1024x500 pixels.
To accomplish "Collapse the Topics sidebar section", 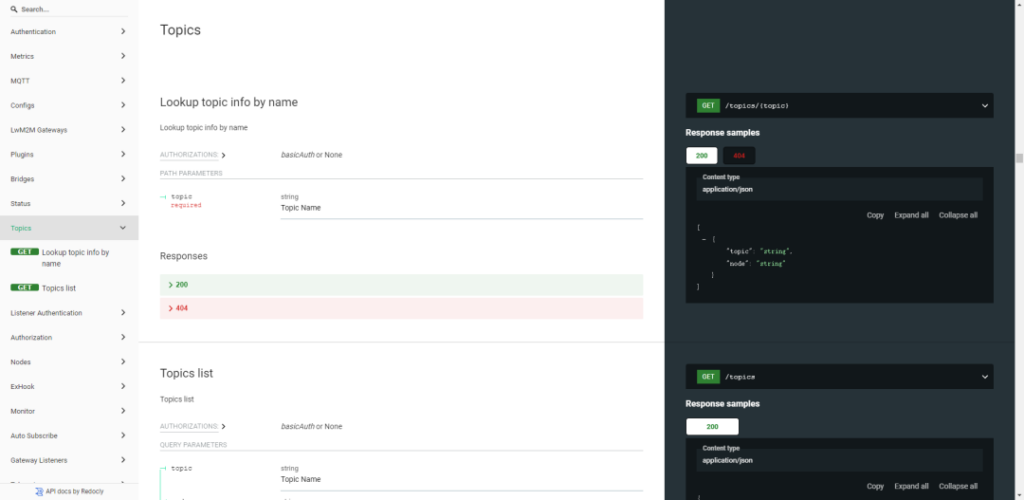I will (123, 228).
